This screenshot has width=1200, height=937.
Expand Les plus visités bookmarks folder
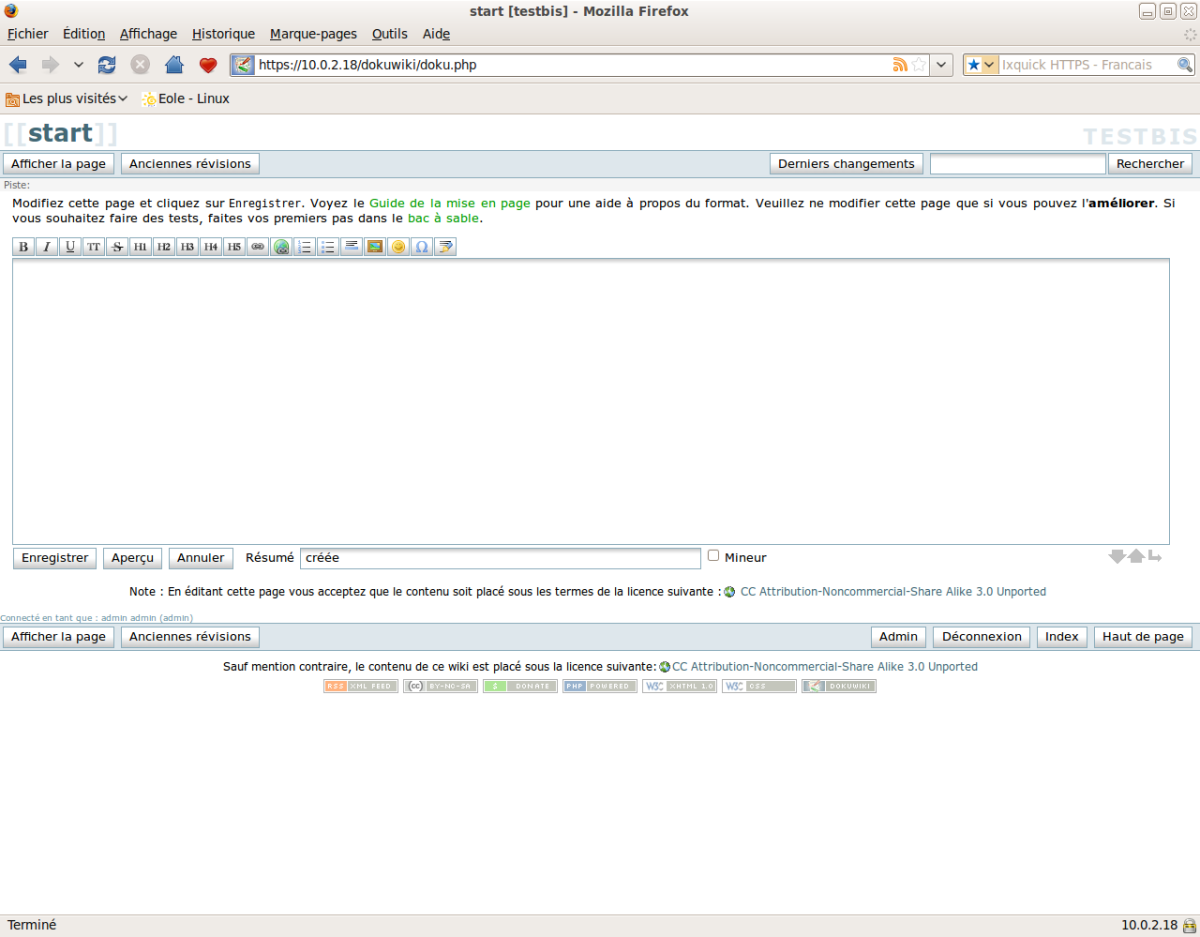(x=66, y=99)
